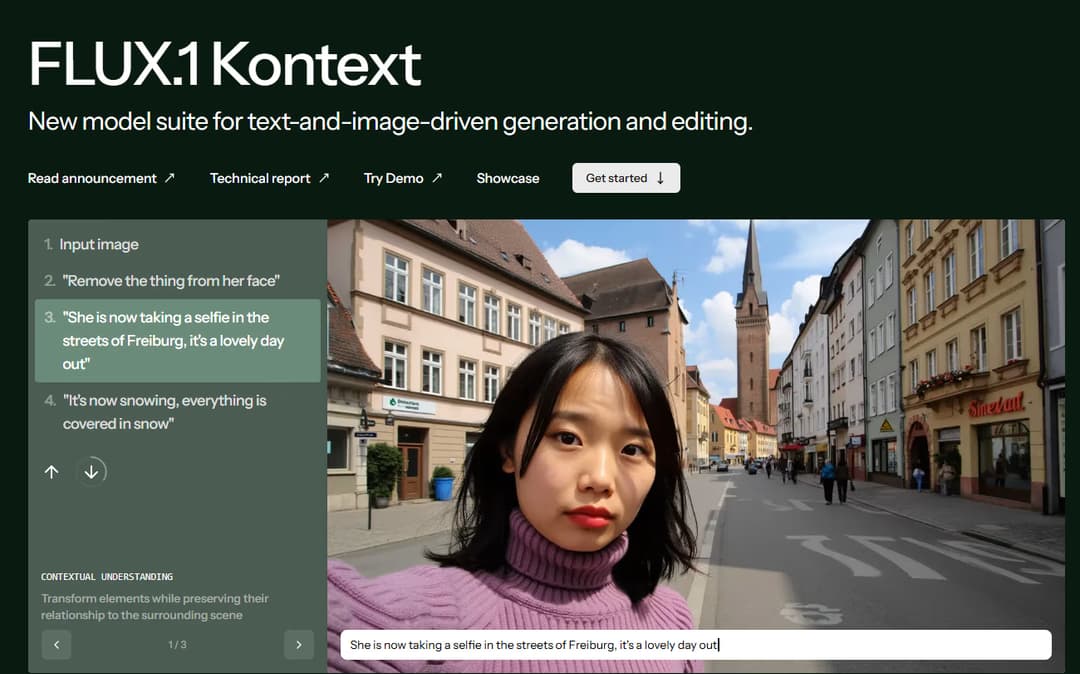This screenshot has width=1080, height=674.
Task: Select step 1 Input image
Action: (91, 244)
